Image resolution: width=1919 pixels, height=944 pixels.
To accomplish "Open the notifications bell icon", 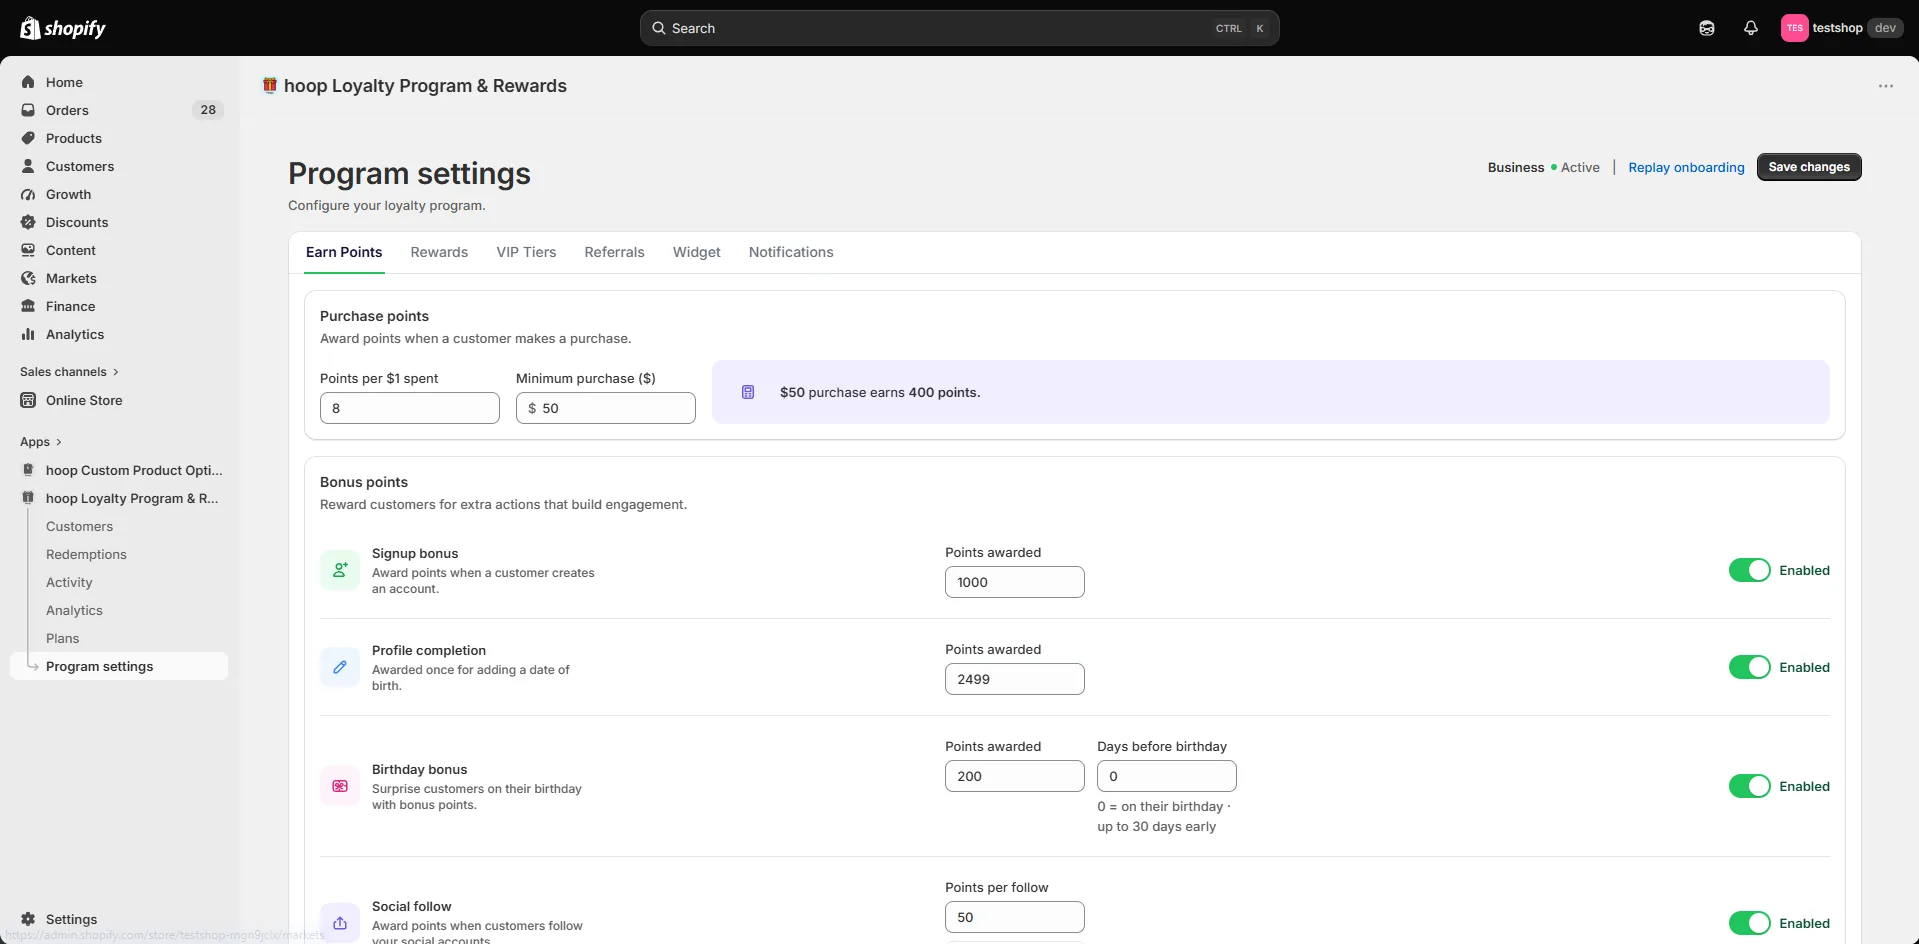I will 1750,28.
